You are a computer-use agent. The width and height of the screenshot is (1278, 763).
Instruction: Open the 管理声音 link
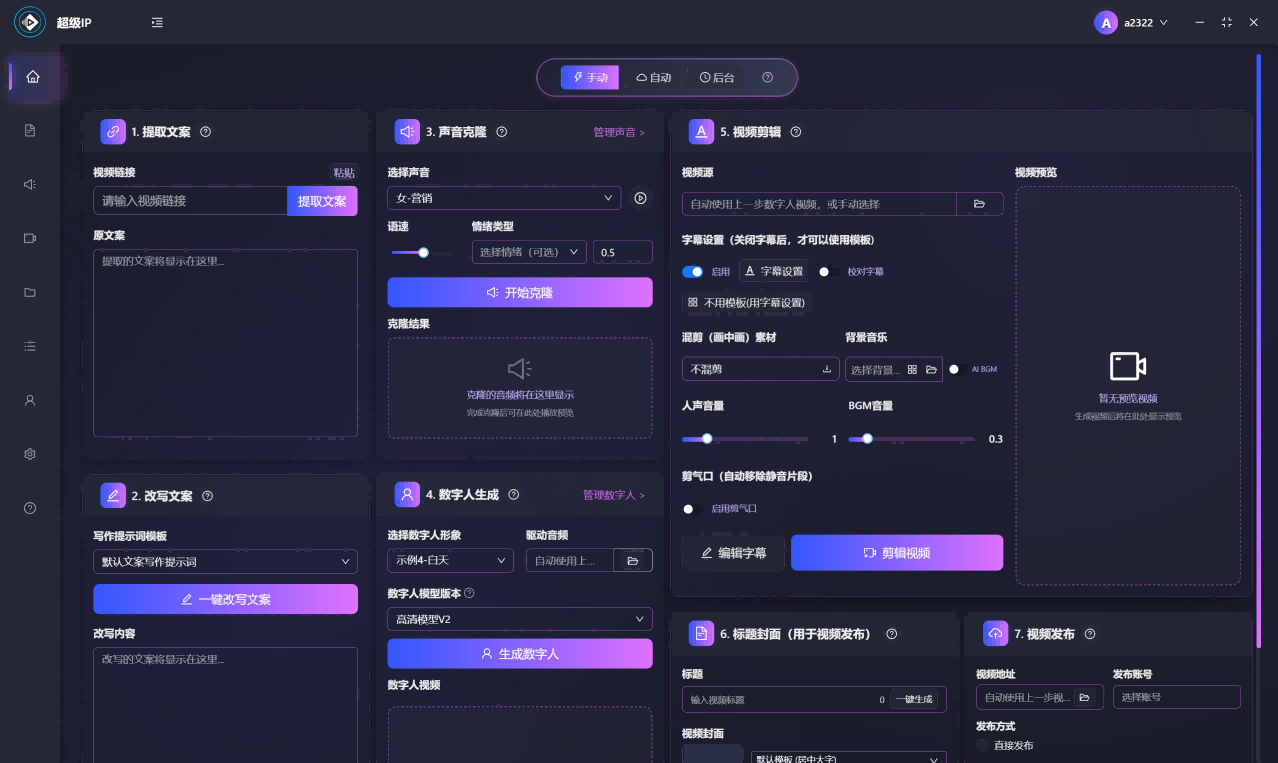pyautogui.click(x=618, y=132)
